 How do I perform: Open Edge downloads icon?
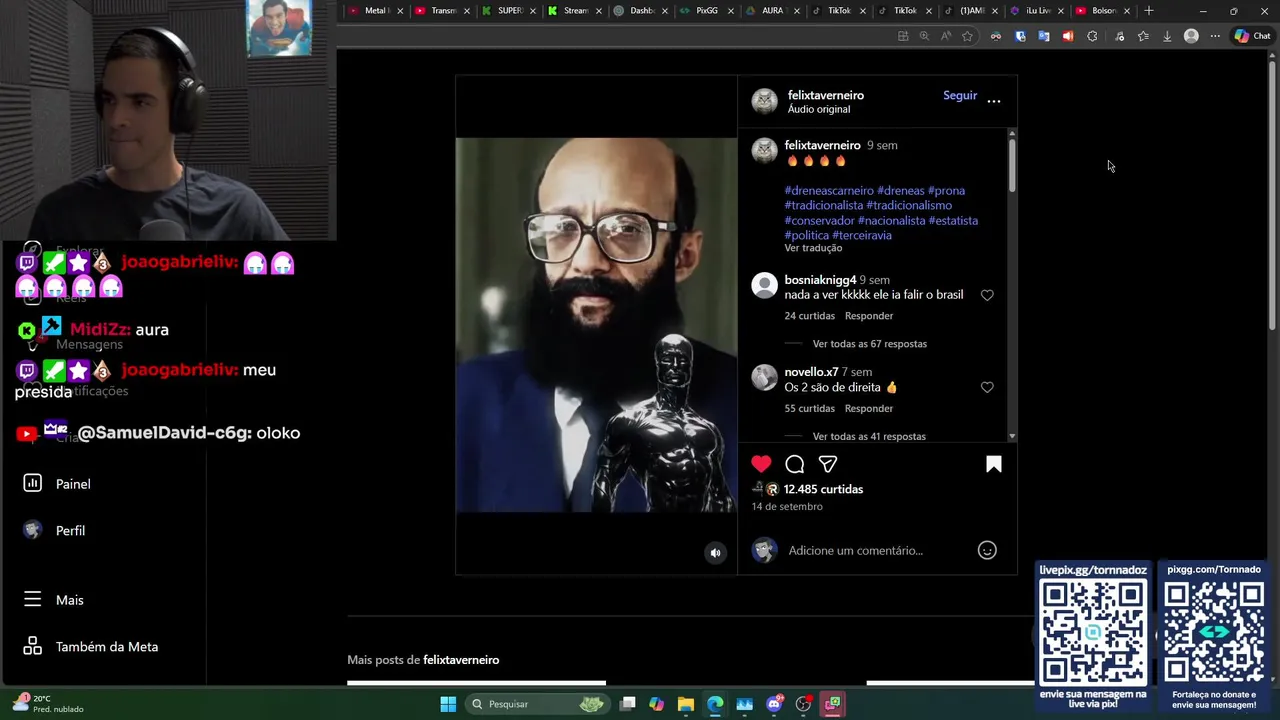tap(1167, 36)
